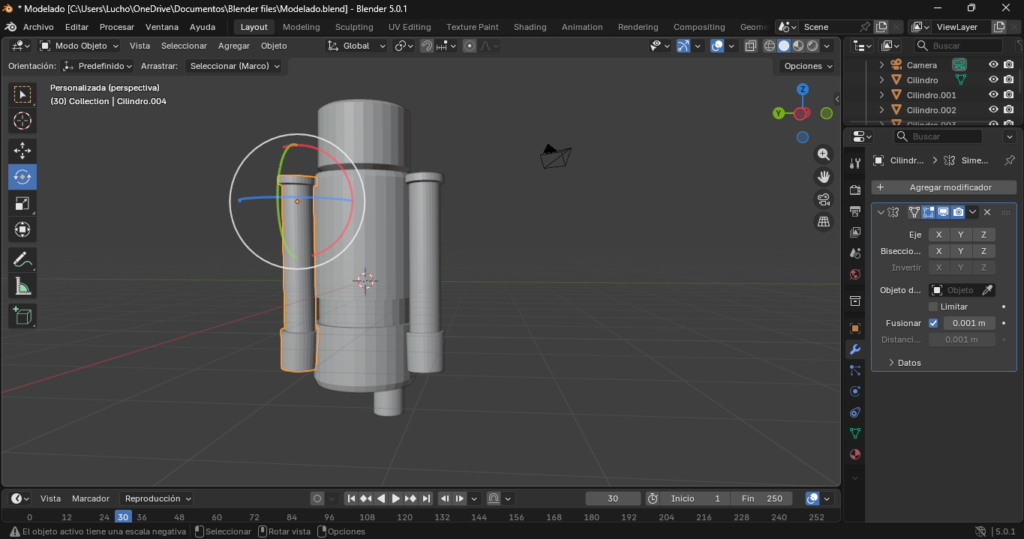Toggle camera view icon in viewport

click(824, 199)
